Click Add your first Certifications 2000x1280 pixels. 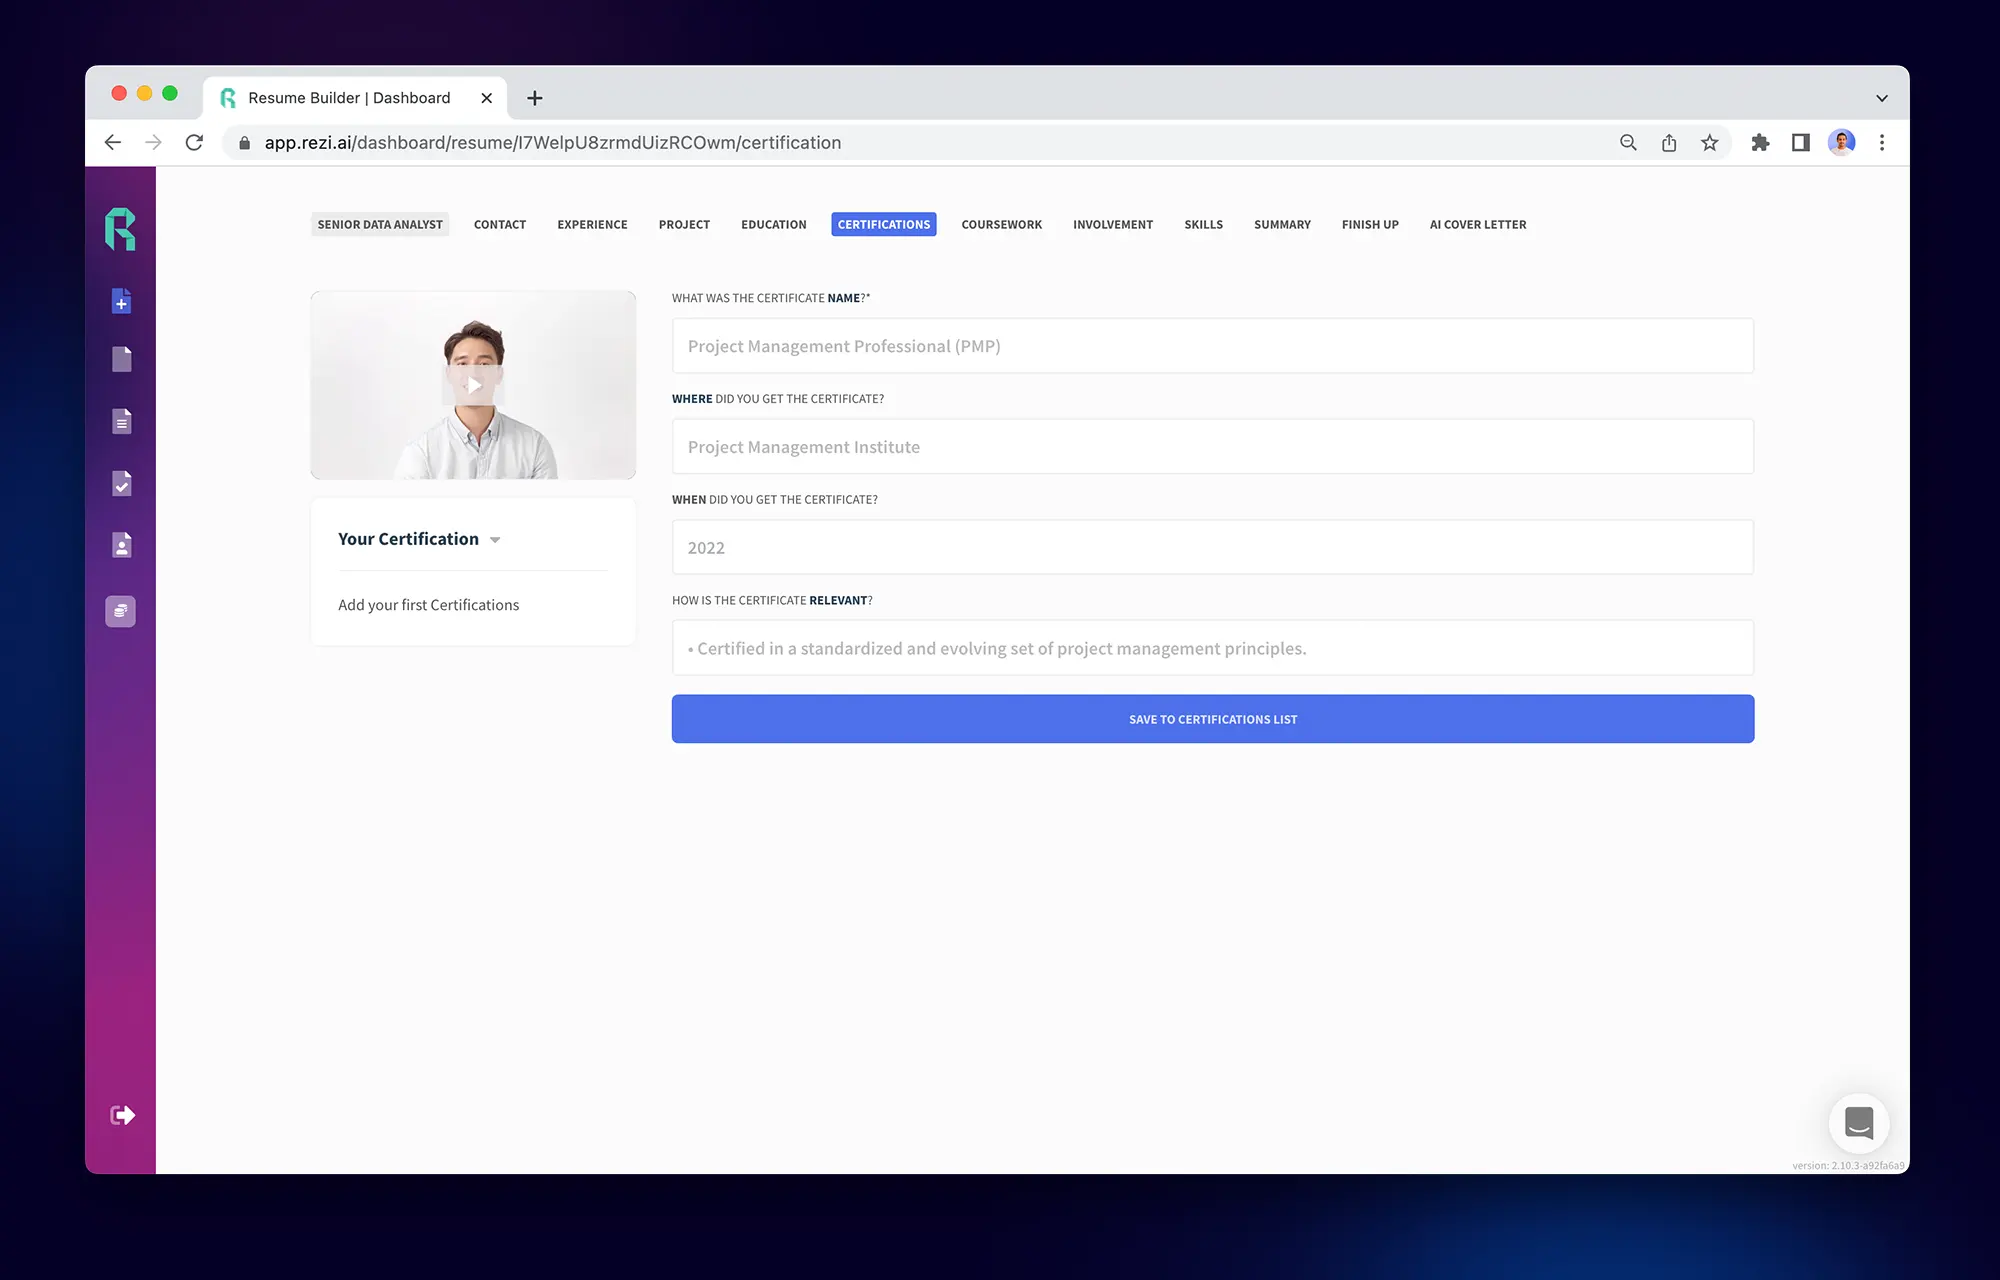click(x=428, y=604)
